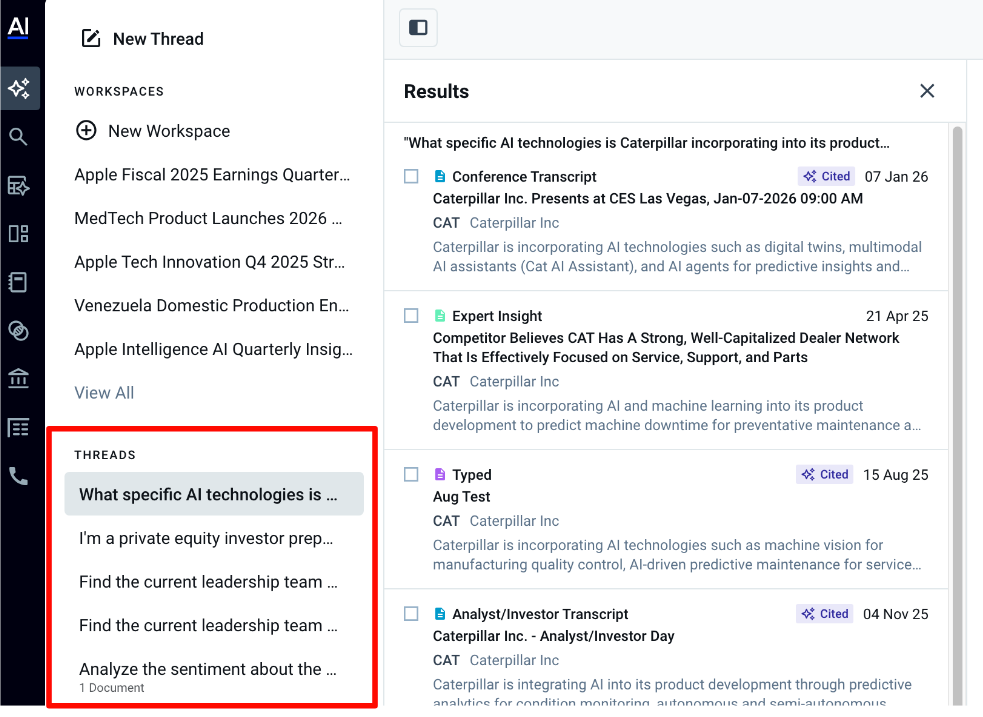Open the private equity investor thread
983x717 pixels.
click(207, 538)
